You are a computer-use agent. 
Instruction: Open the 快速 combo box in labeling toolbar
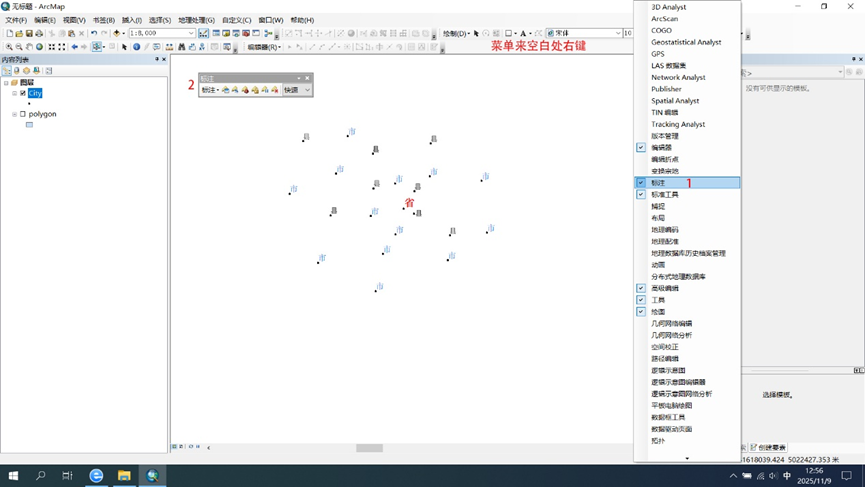coord(297,90)
